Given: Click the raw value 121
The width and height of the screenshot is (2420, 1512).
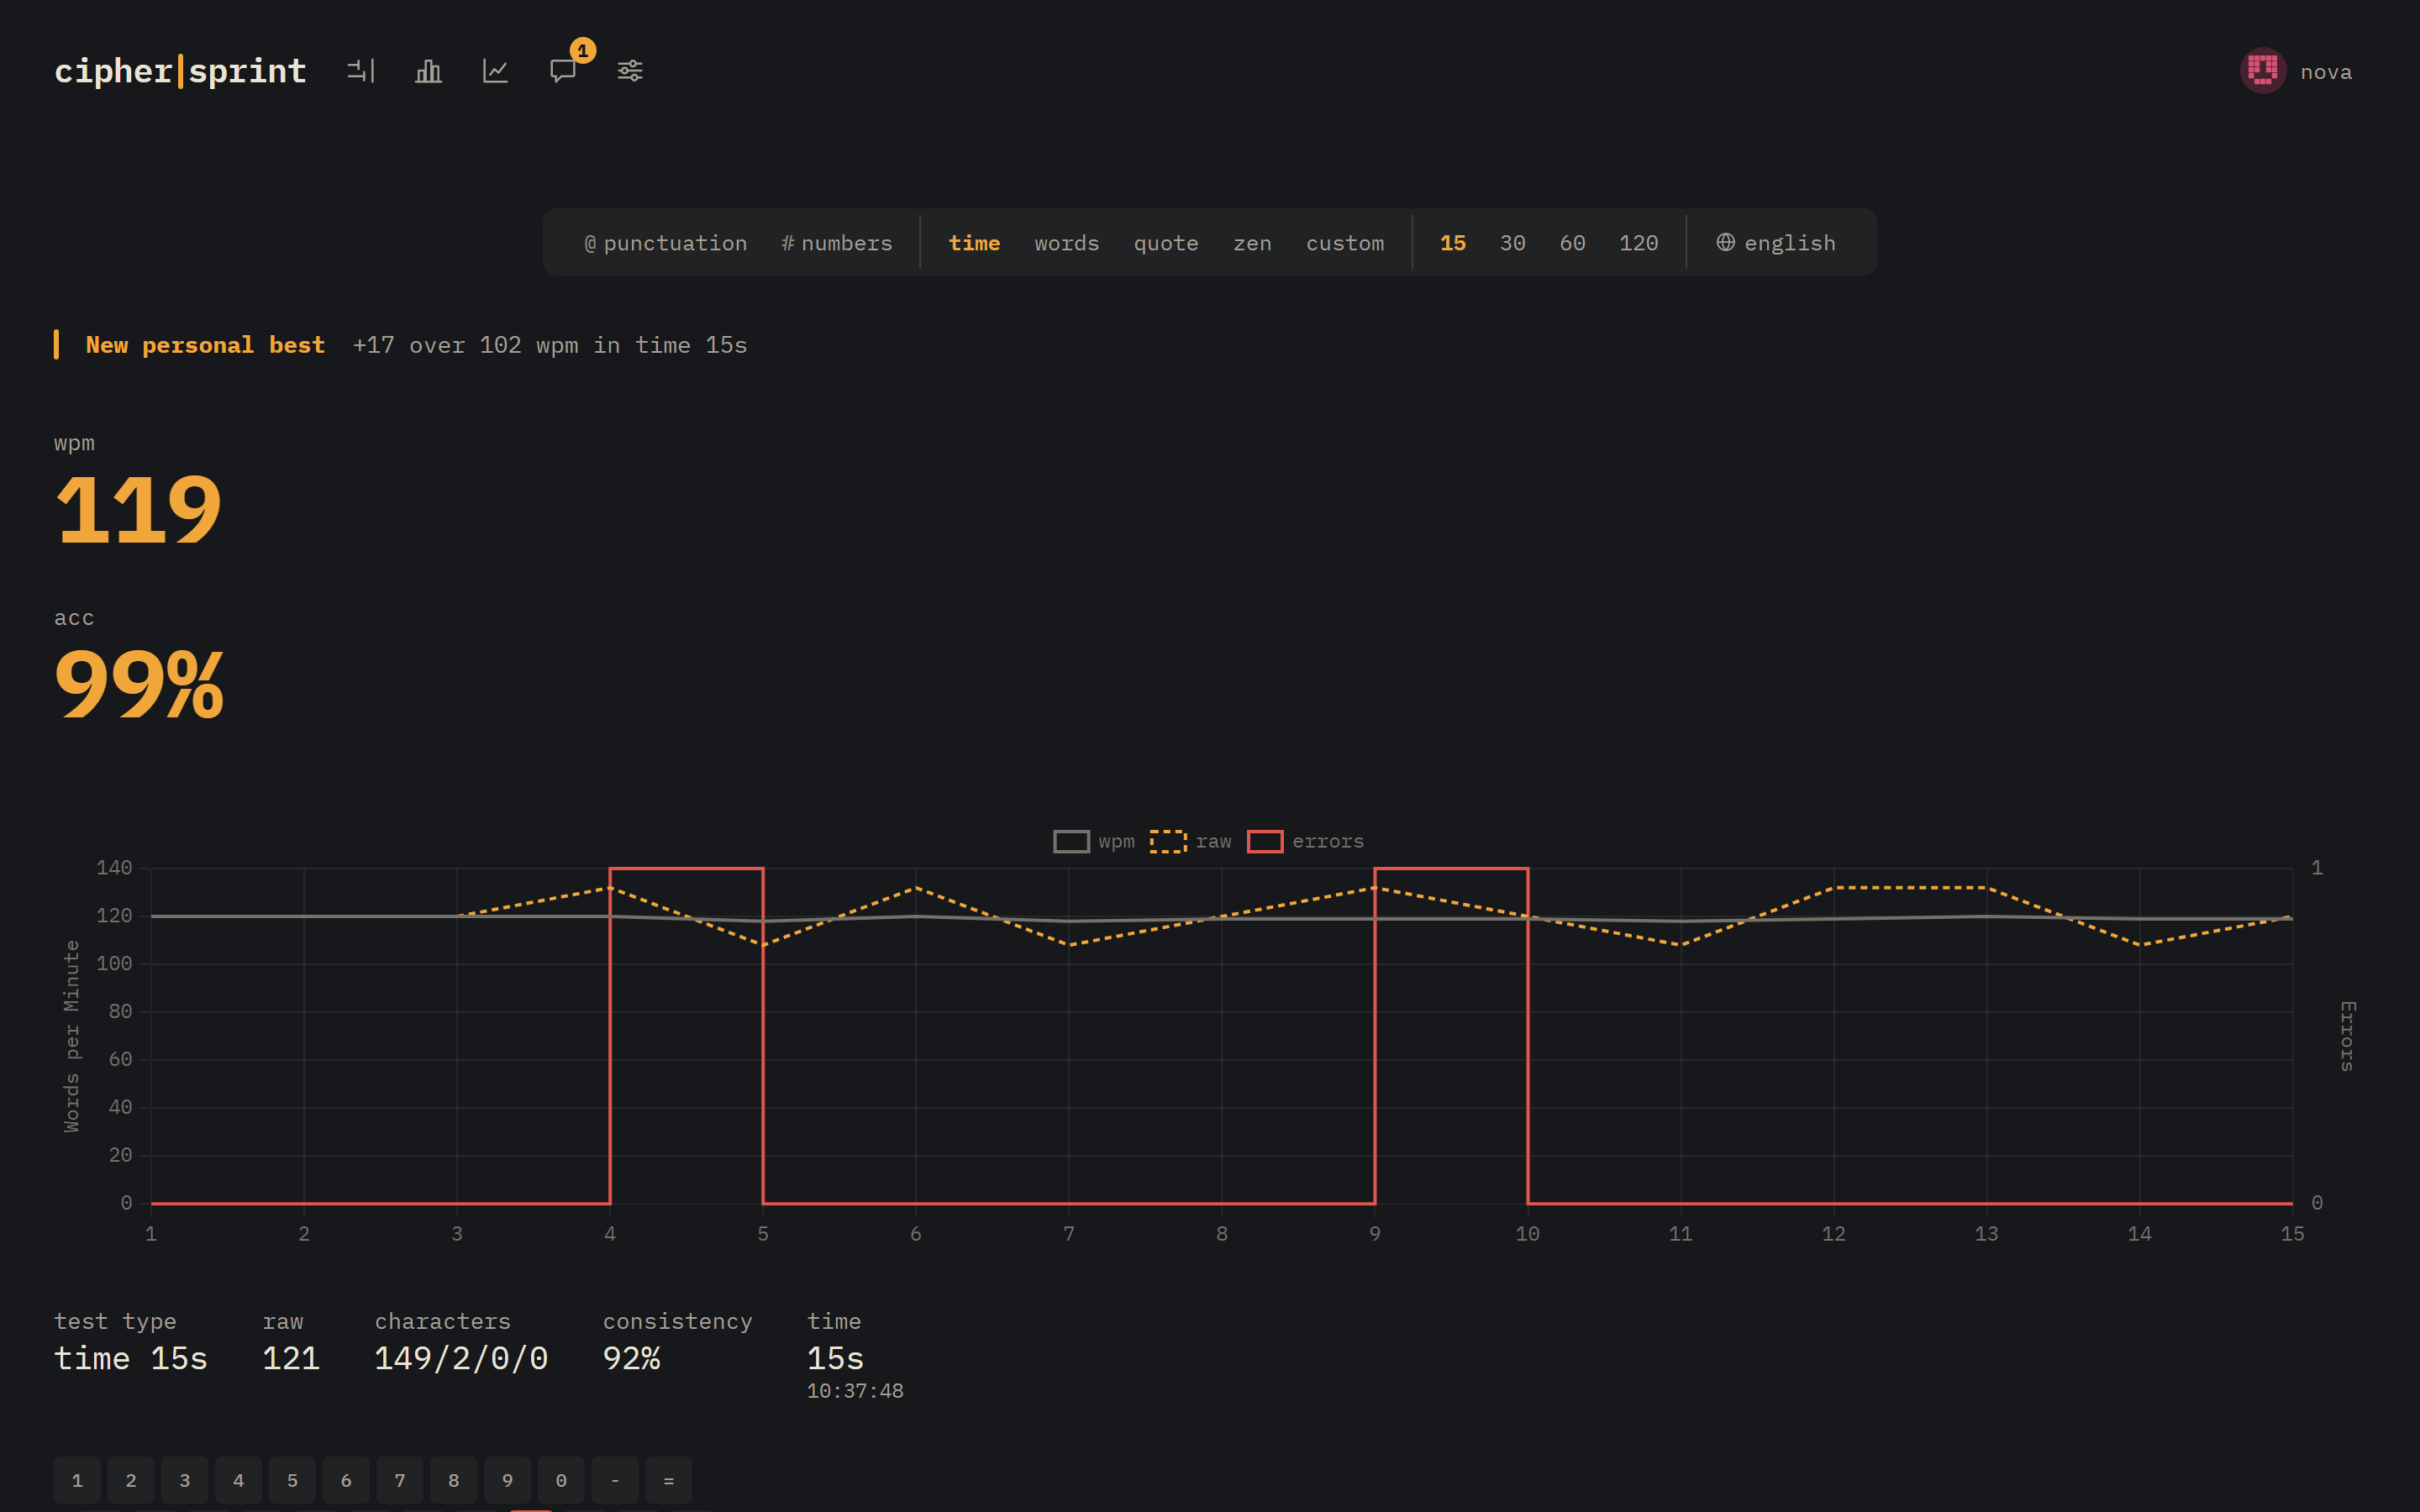Looking at the screenshot, I should [291, 1358].
